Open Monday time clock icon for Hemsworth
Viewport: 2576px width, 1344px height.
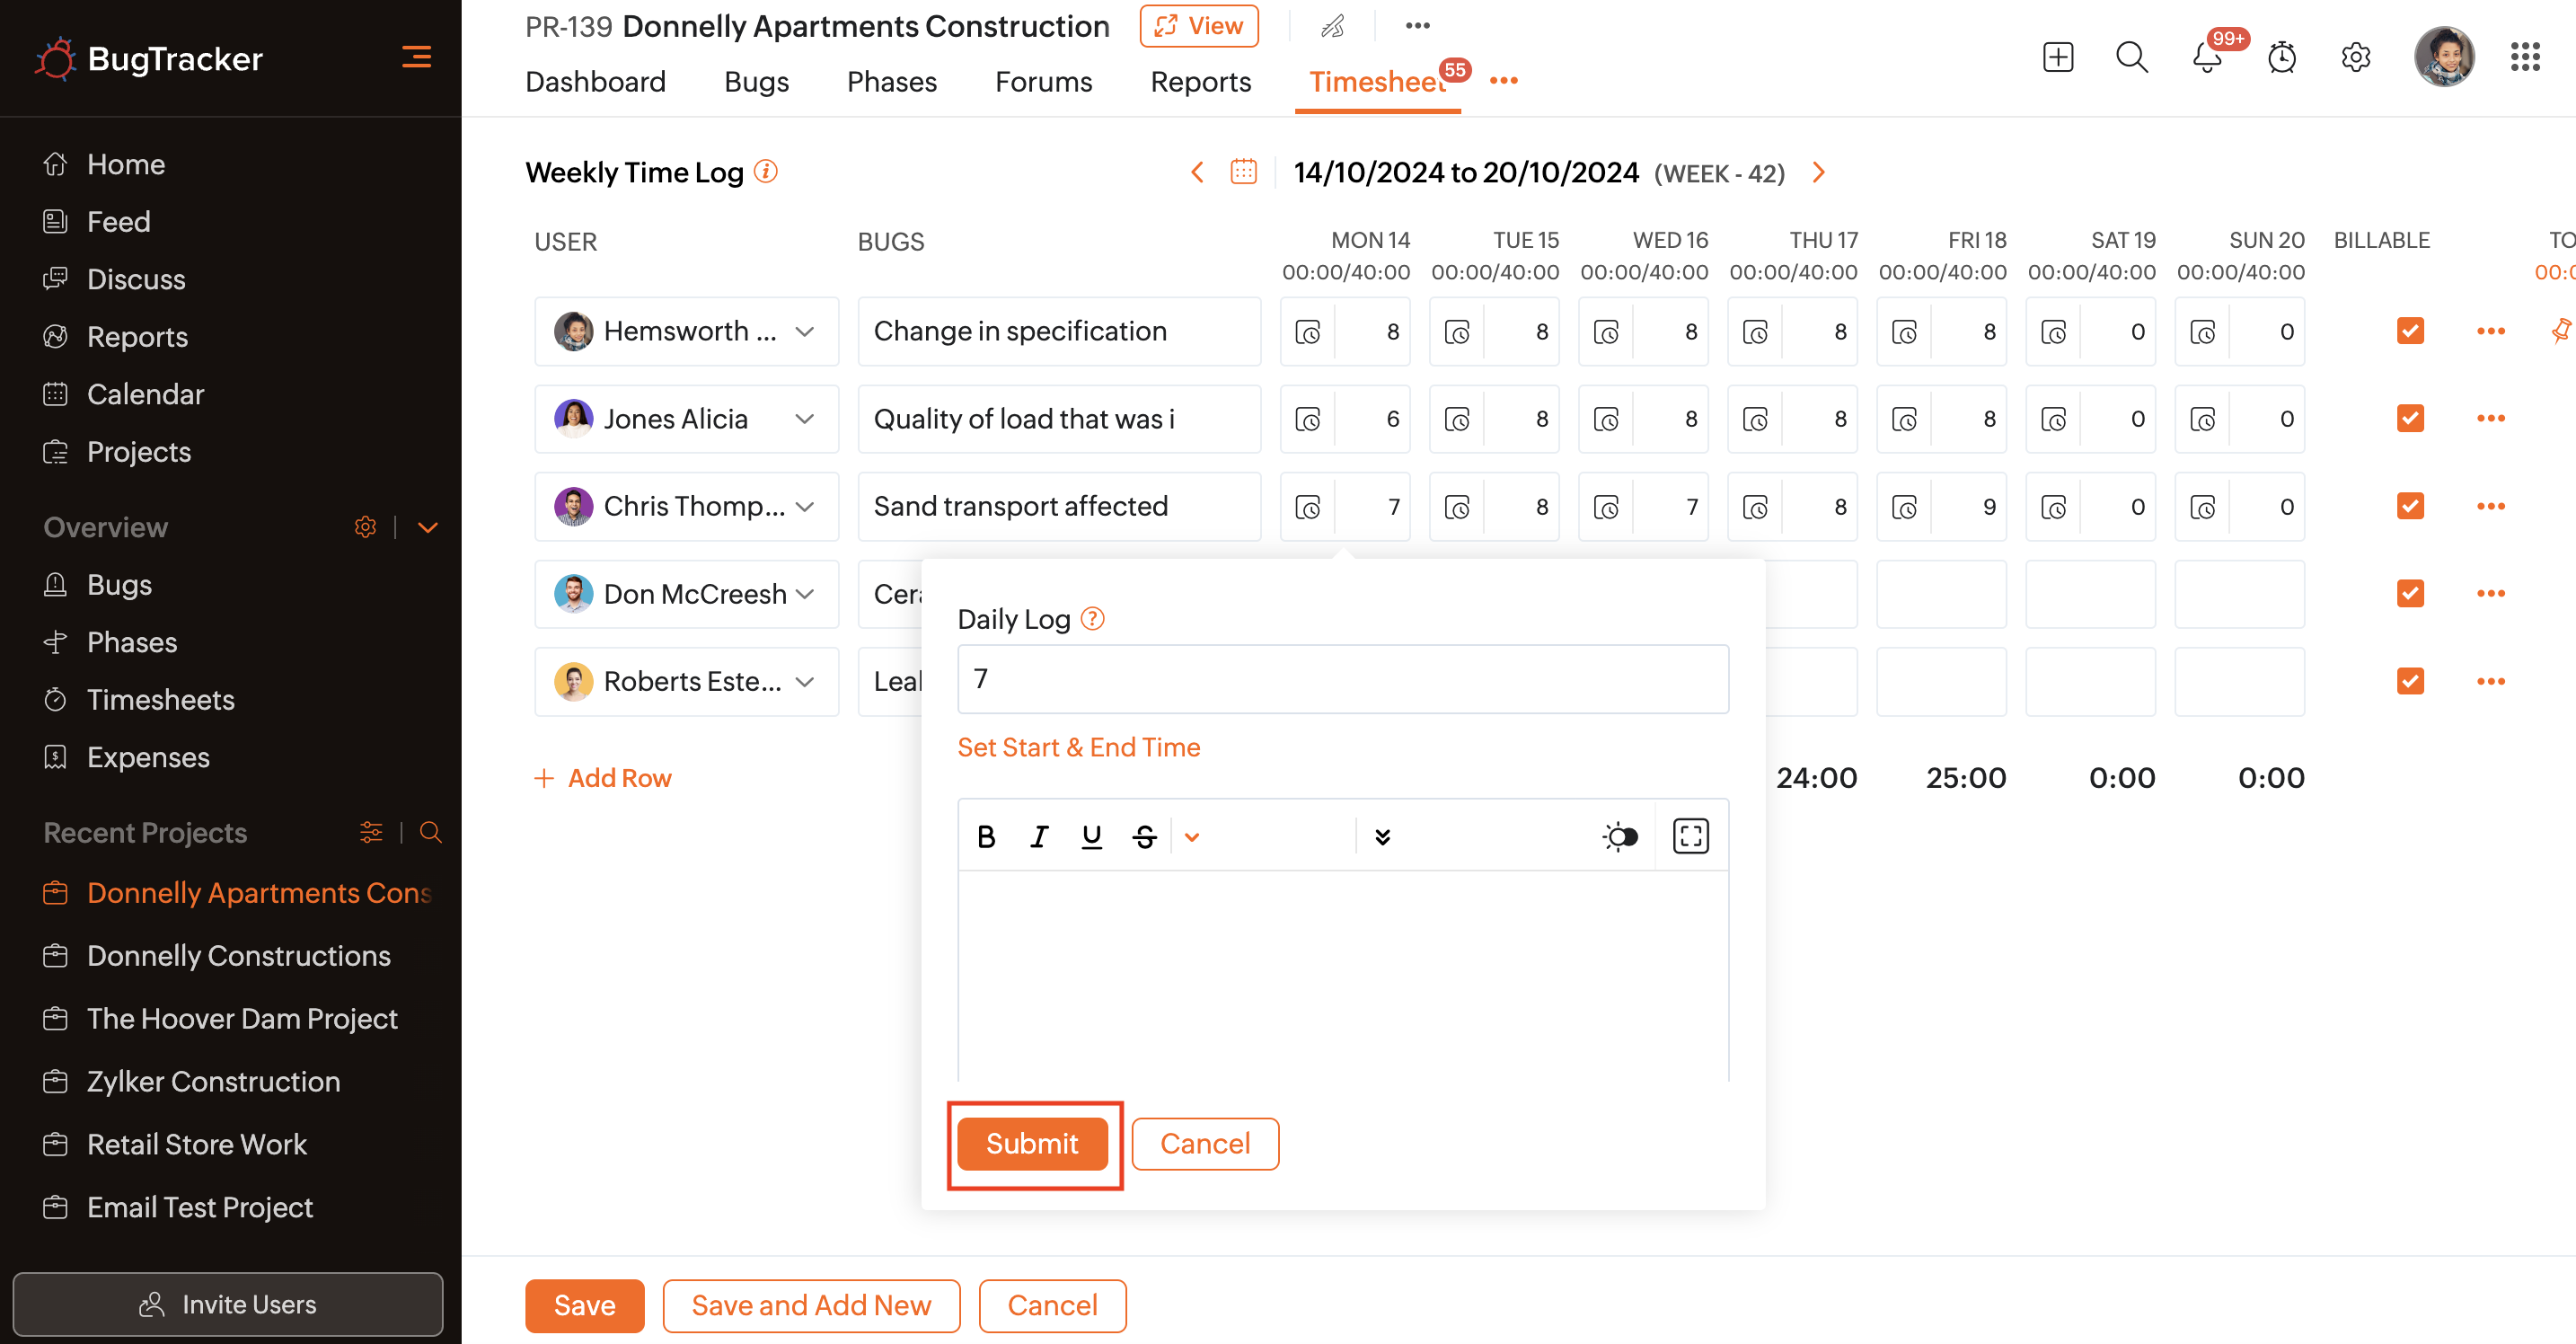[x=1307, y=332]
